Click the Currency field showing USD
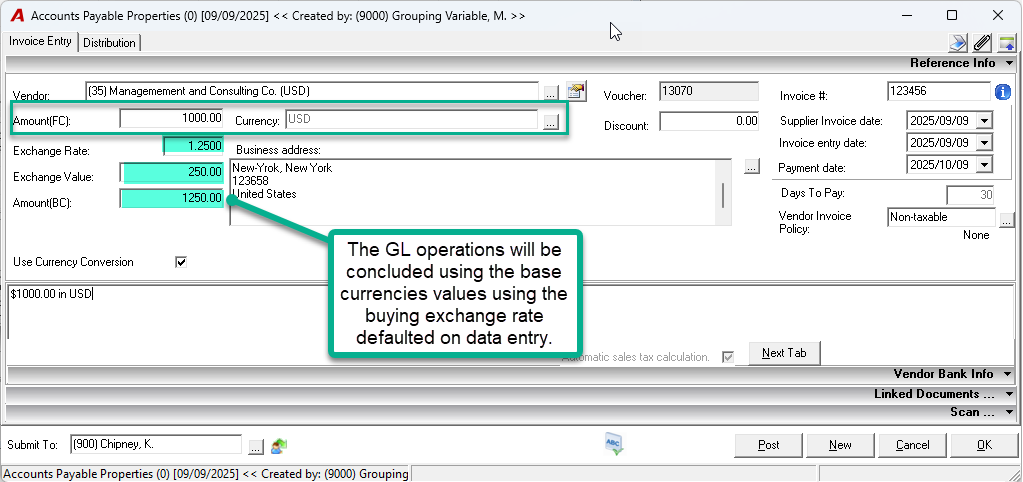The width and height of the screenshot is (1023, 482). coord(412,119)
